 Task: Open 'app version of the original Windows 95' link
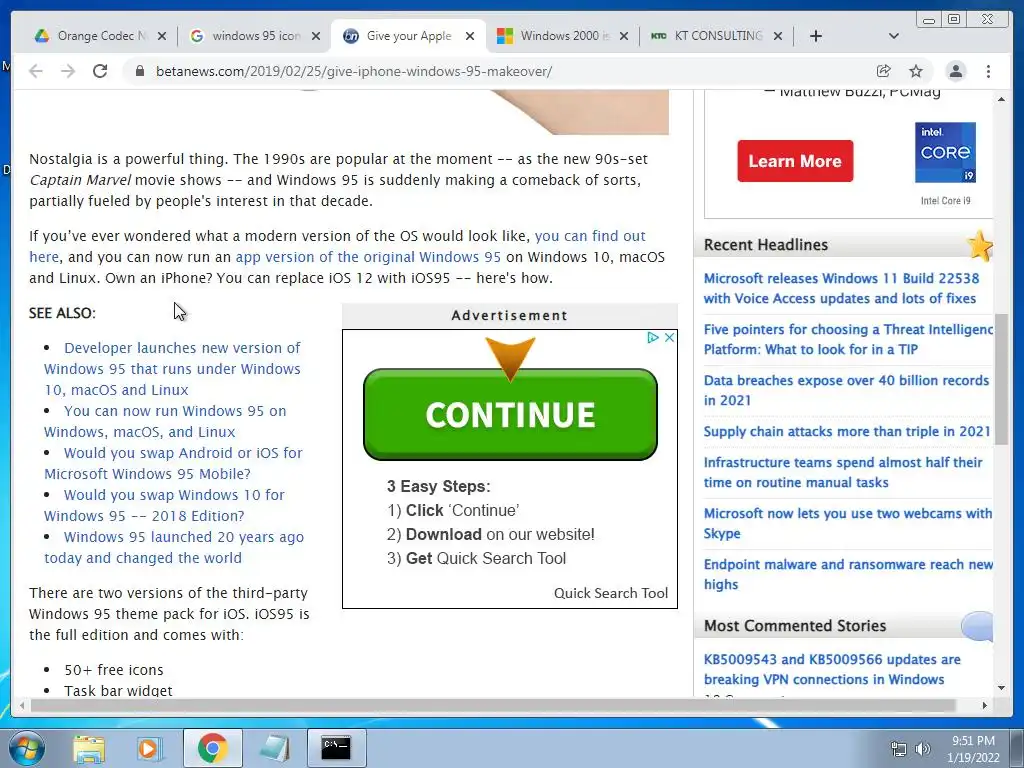click(368, 257)
